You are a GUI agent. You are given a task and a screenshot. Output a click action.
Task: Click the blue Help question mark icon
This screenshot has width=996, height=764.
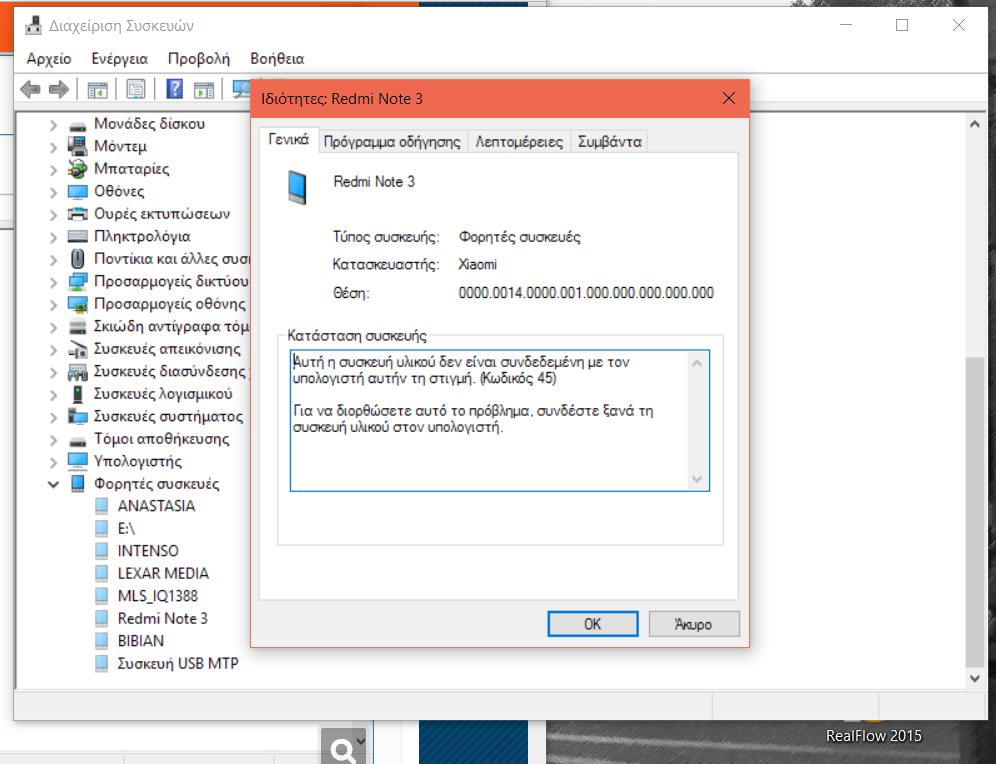point(174,89)
